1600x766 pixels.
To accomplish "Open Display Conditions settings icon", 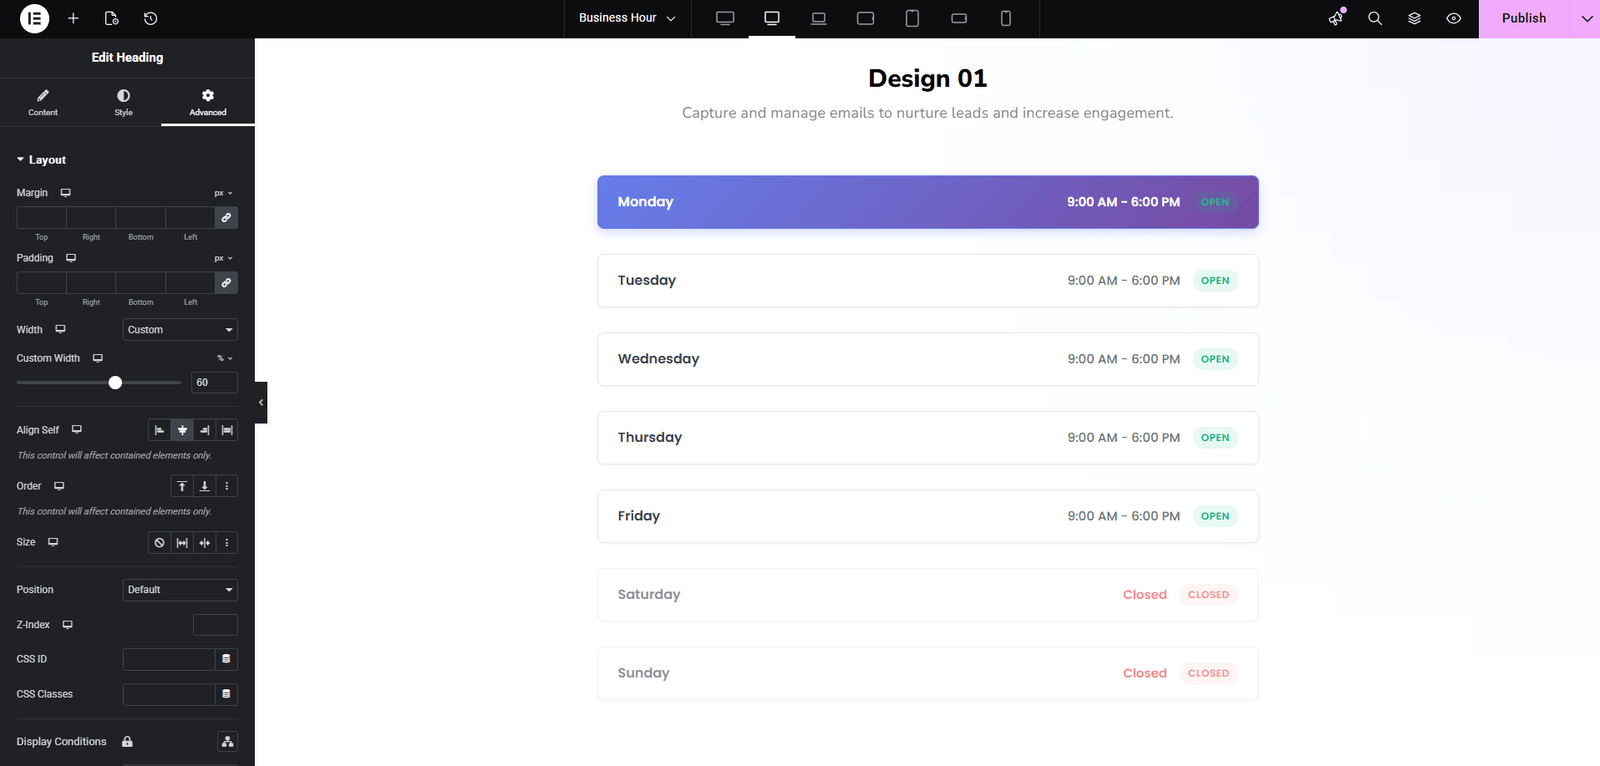I will point(227,741).
